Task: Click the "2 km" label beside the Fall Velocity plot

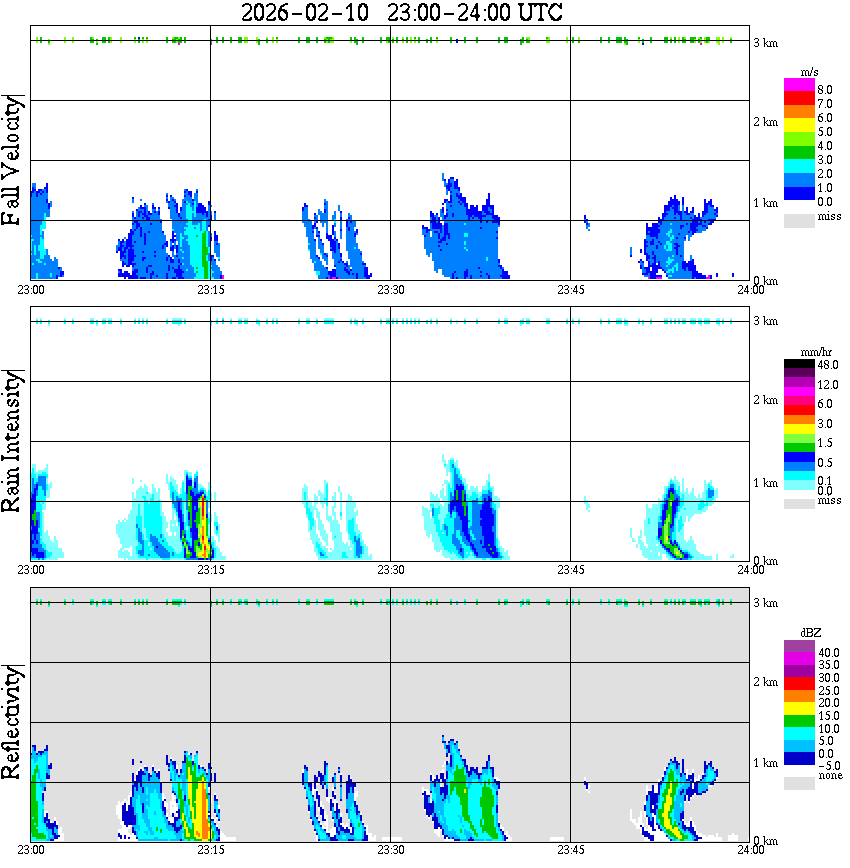Action: pyautogui.click(x=766, y=122)
